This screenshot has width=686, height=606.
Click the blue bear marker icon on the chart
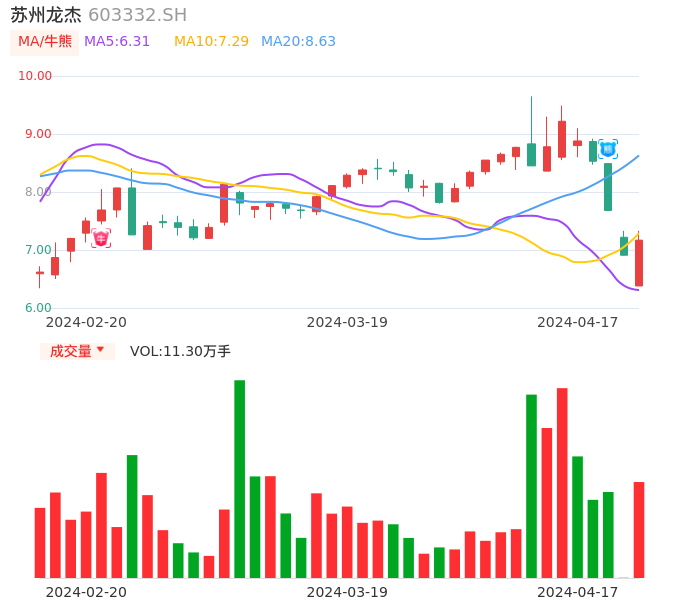608,149
